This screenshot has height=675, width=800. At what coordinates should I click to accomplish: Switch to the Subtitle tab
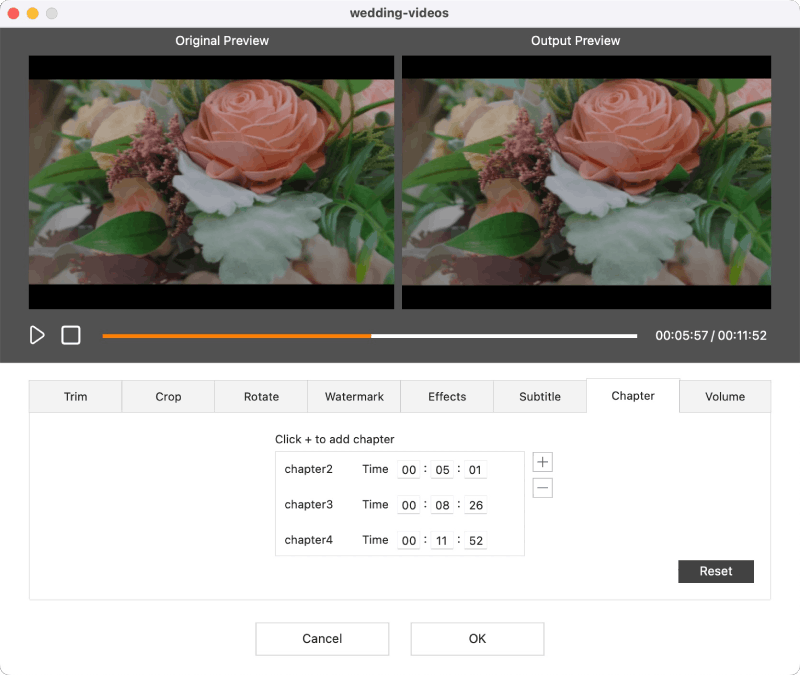pyautogui.click(x=540, y=396)
